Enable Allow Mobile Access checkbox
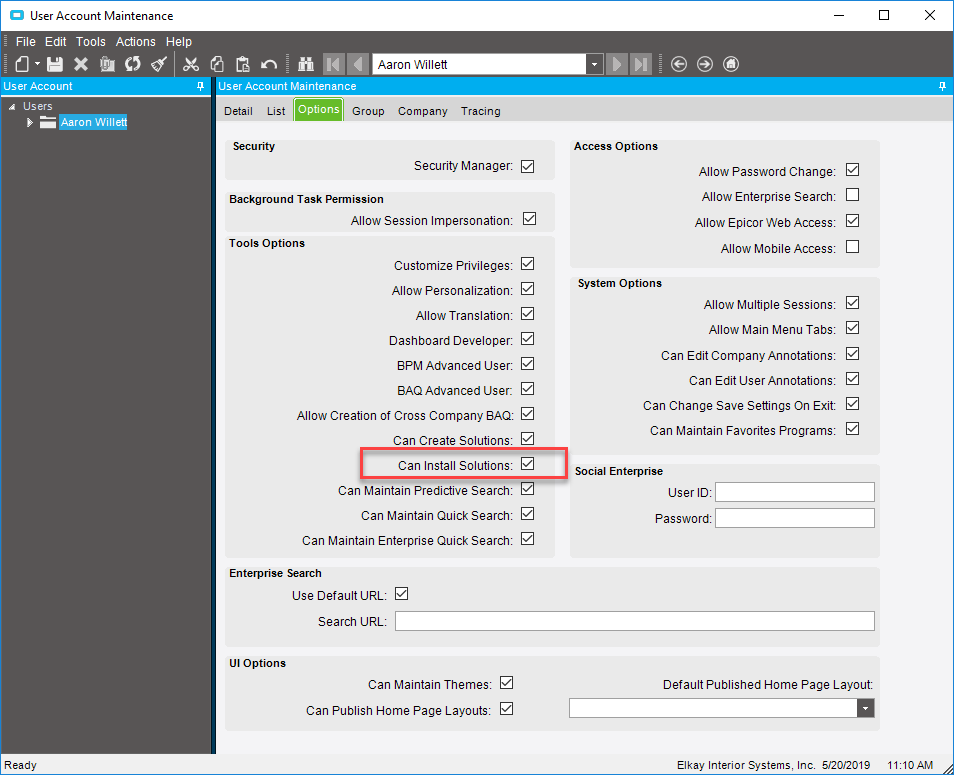 852,246
